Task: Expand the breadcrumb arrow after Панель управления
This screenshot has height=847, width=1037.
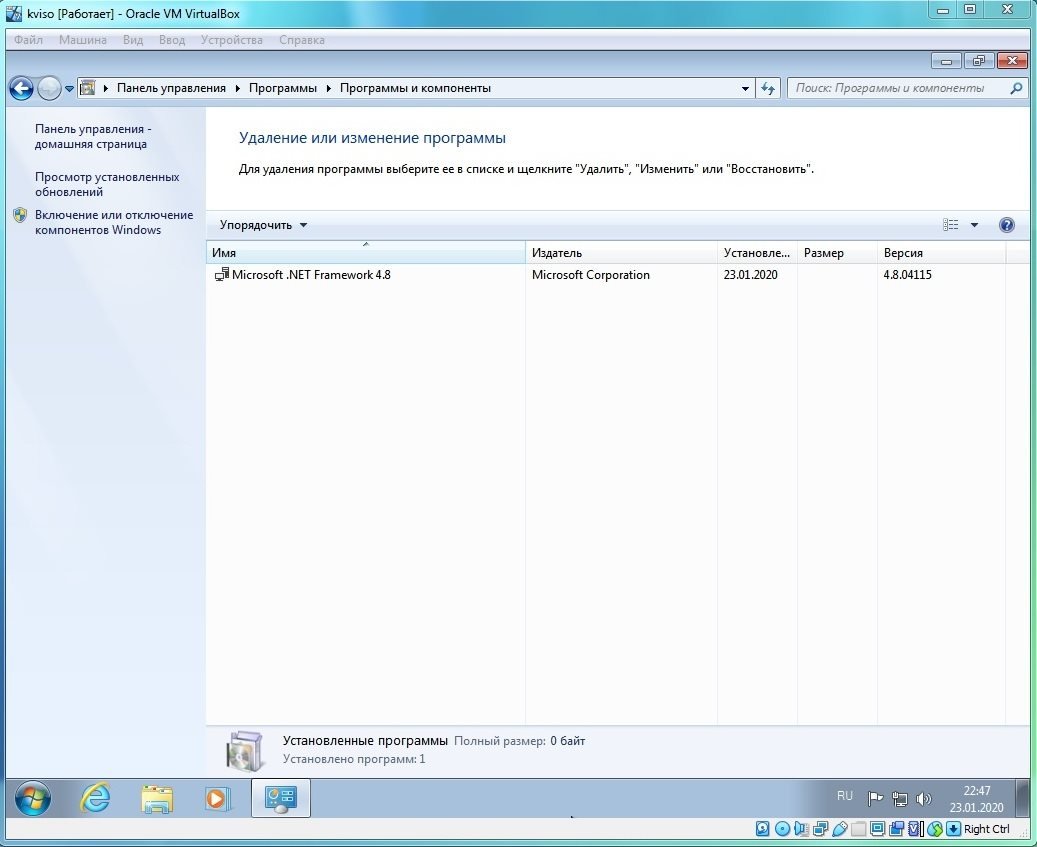Action: (x=237, y=88)
